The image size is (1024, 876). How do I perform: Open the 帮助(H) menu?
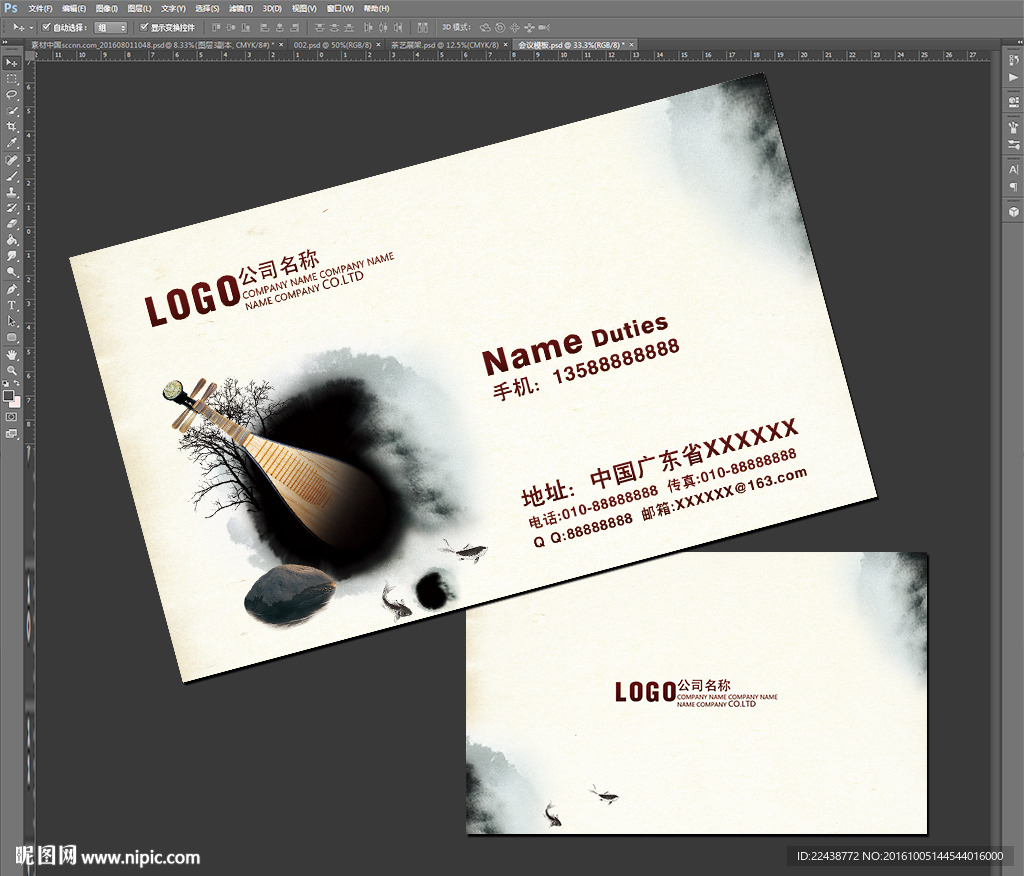click(376, 8)
